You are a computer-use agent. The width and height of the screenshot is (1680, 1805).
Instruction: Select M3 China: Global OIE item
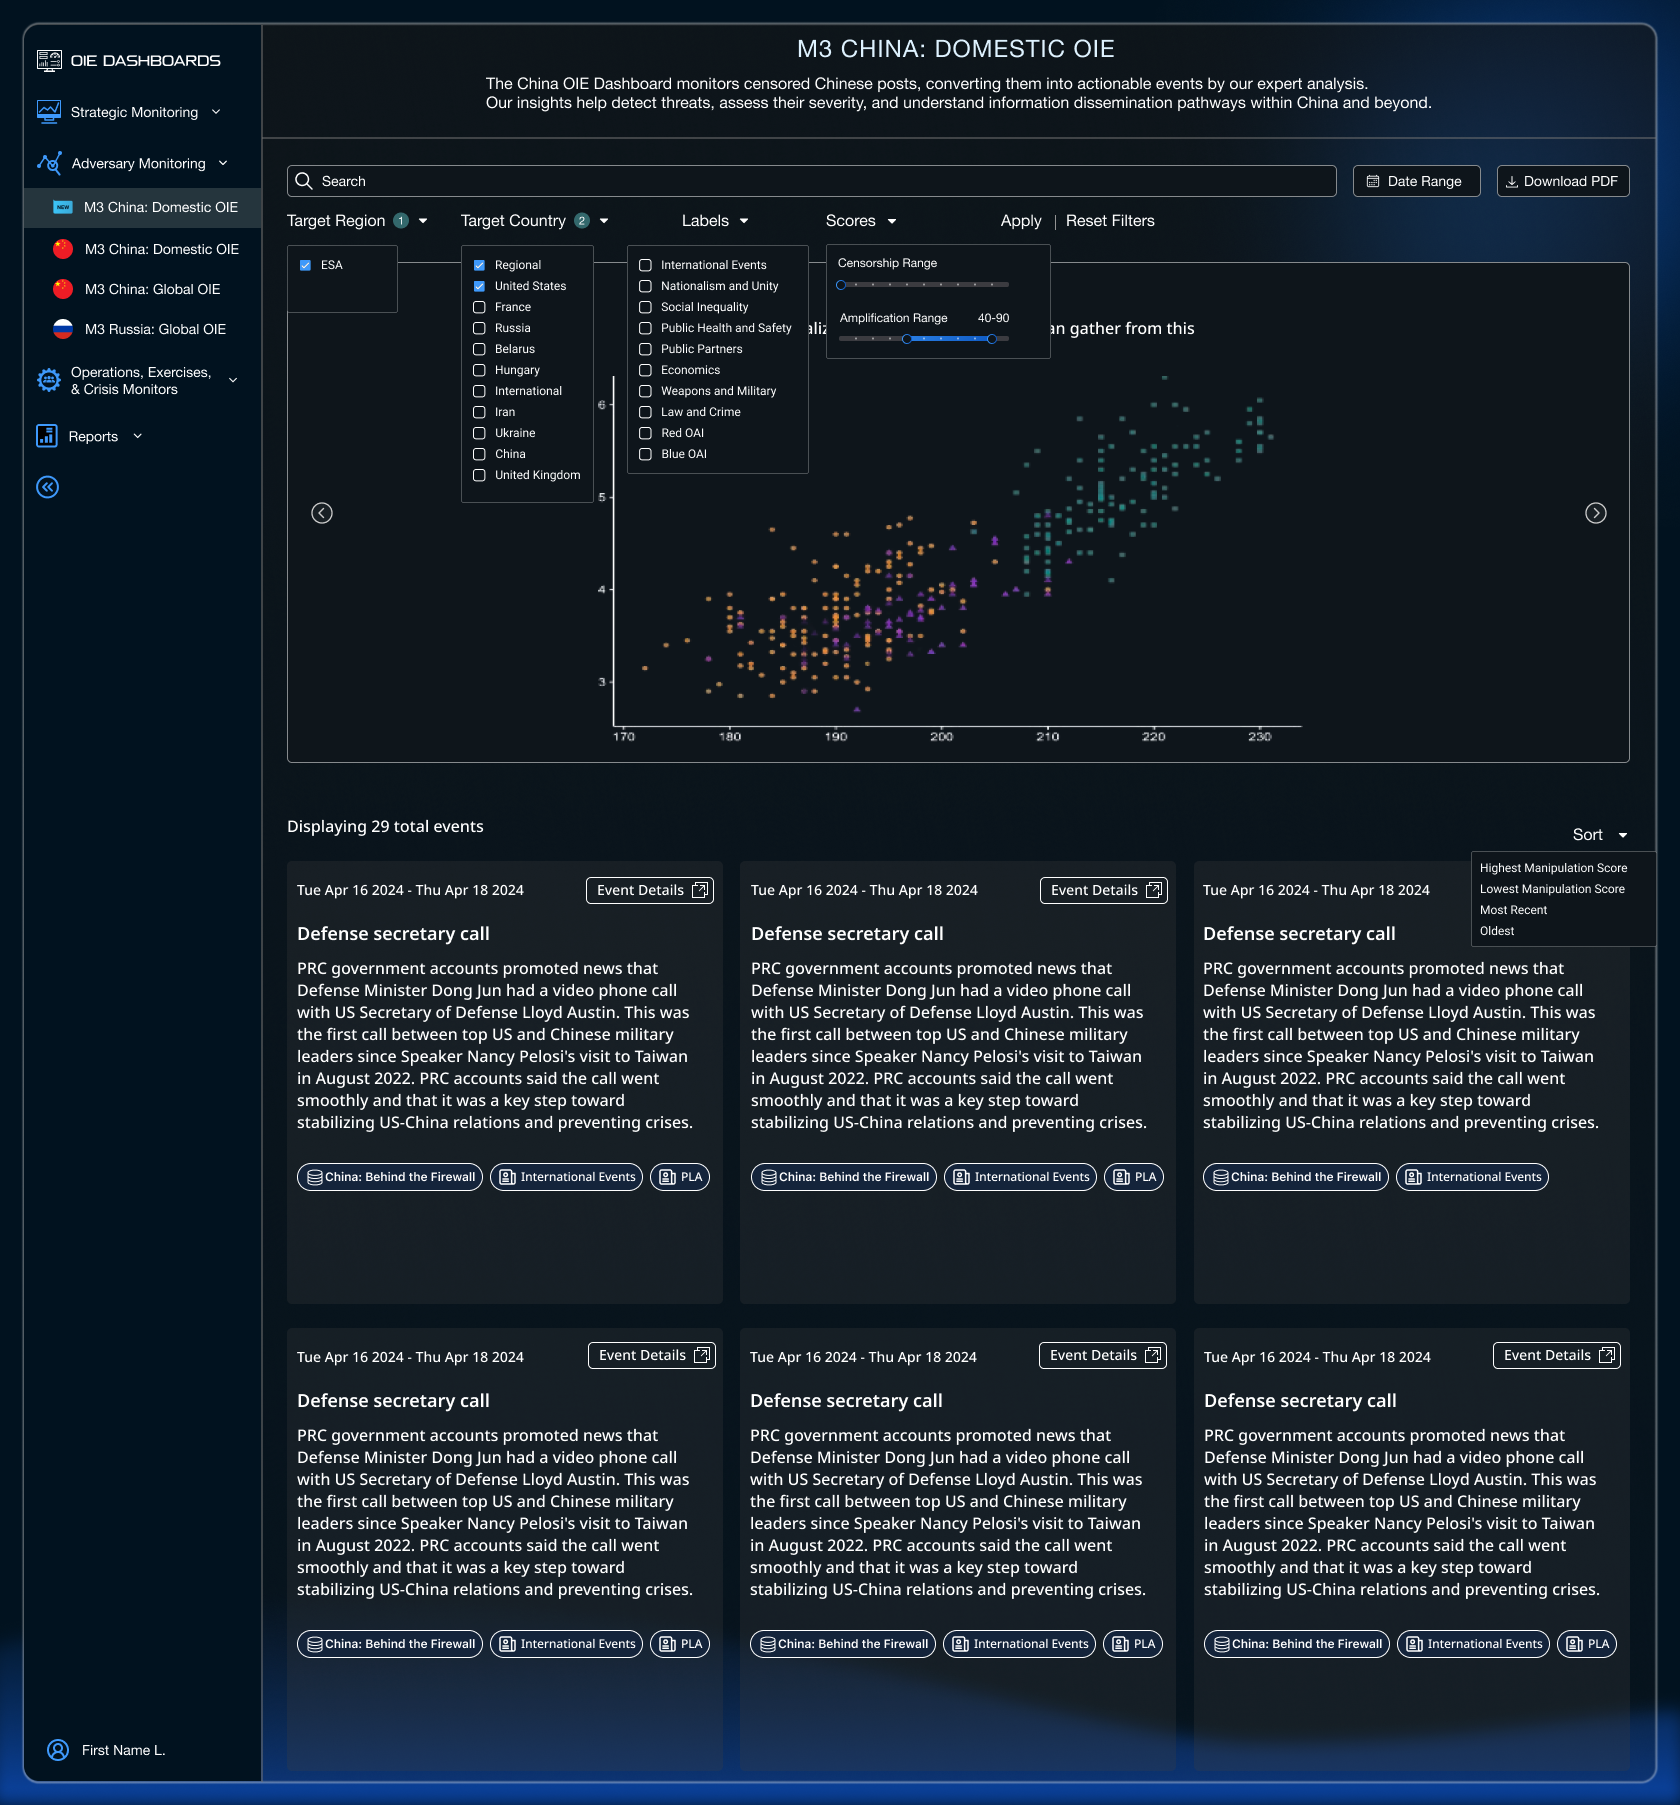pyautogui.click(x=152, y=289)
